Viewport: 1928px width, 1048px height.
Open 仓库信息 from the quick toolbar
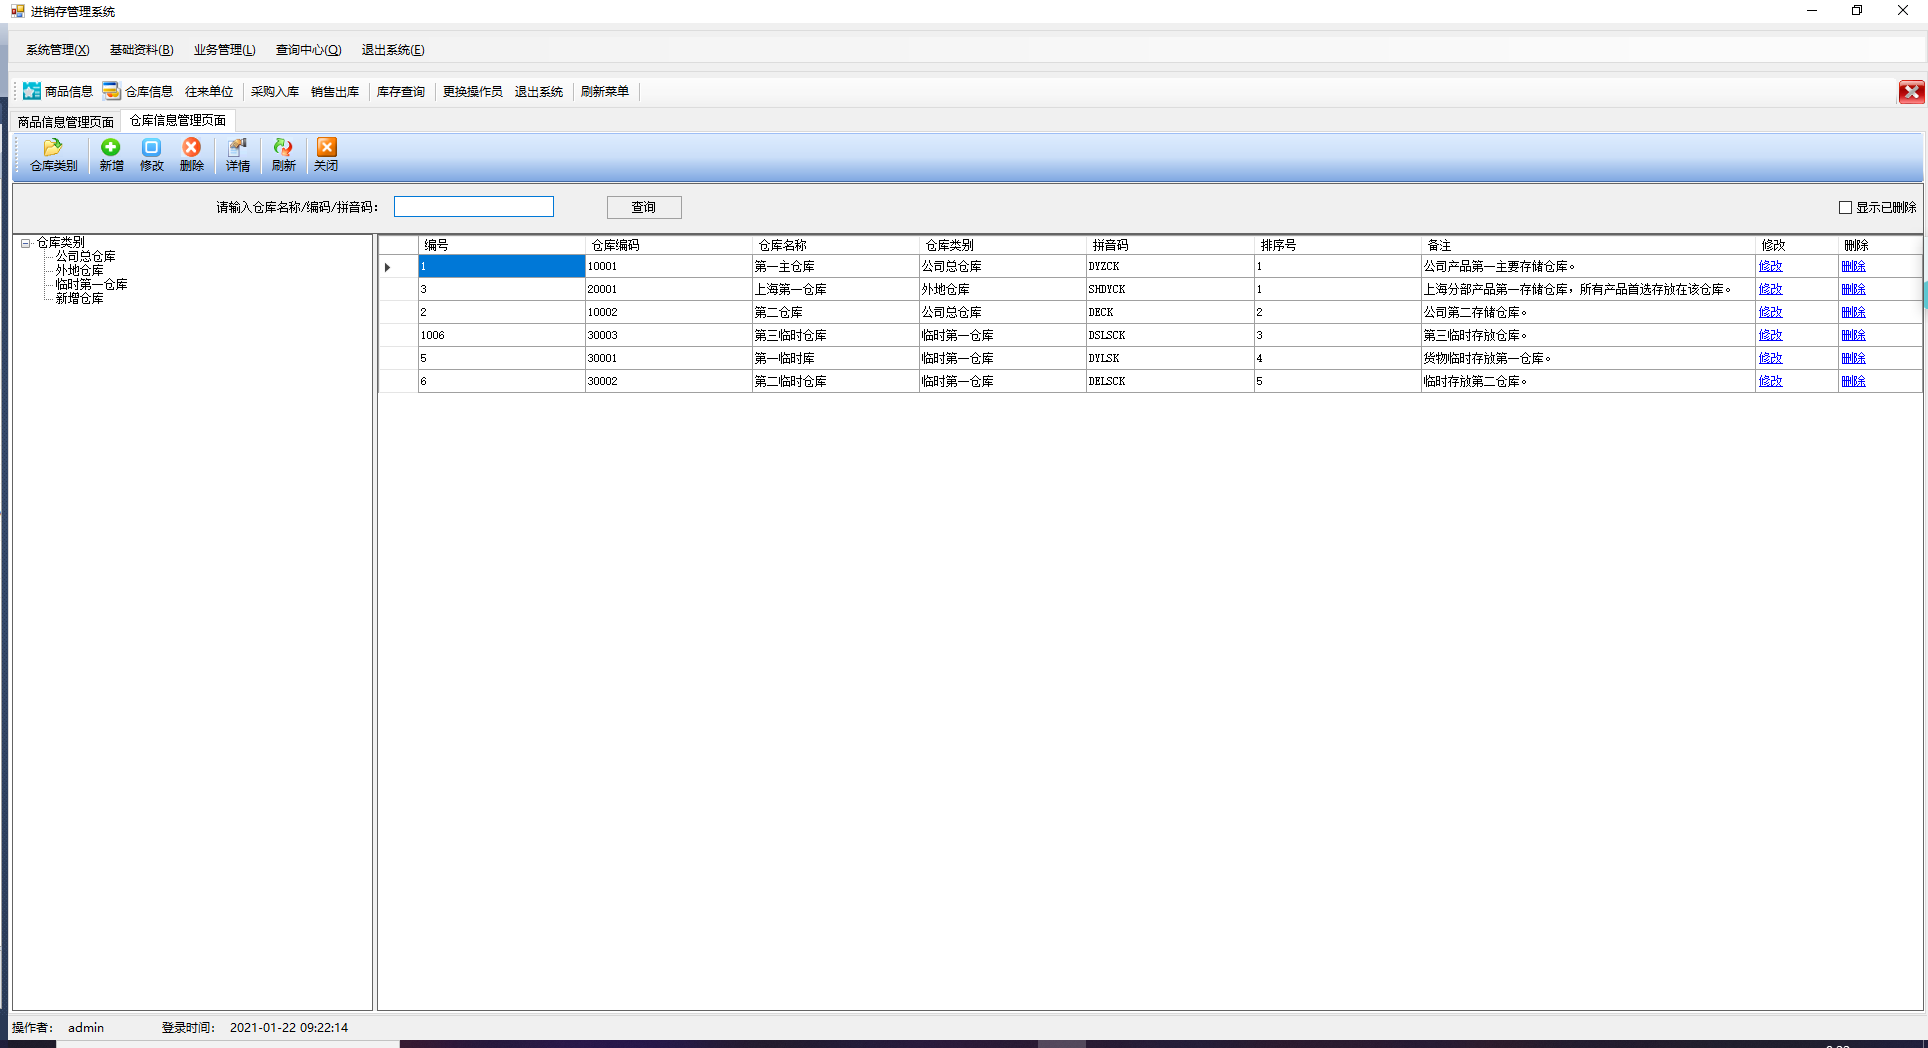pyautogui.click(x=138, y=91)
